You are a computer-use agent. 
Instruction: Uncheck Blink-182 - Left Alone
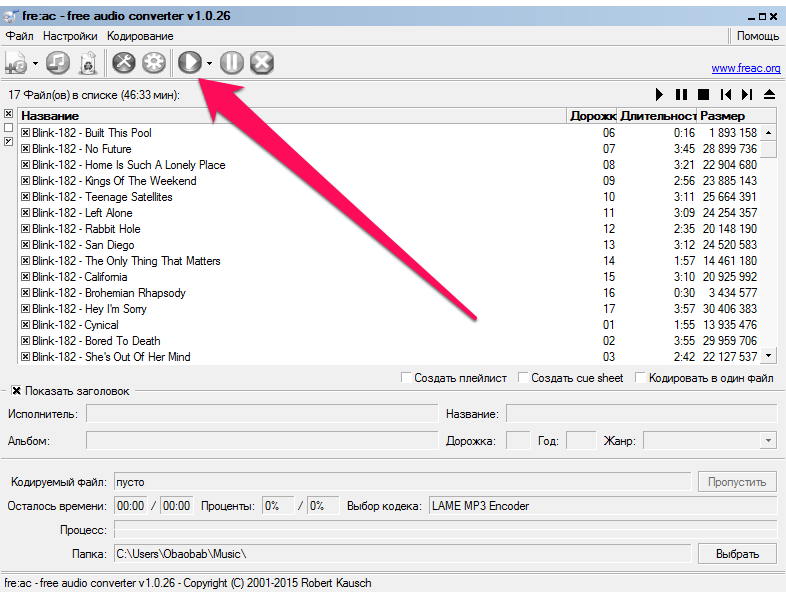[25, 213]
